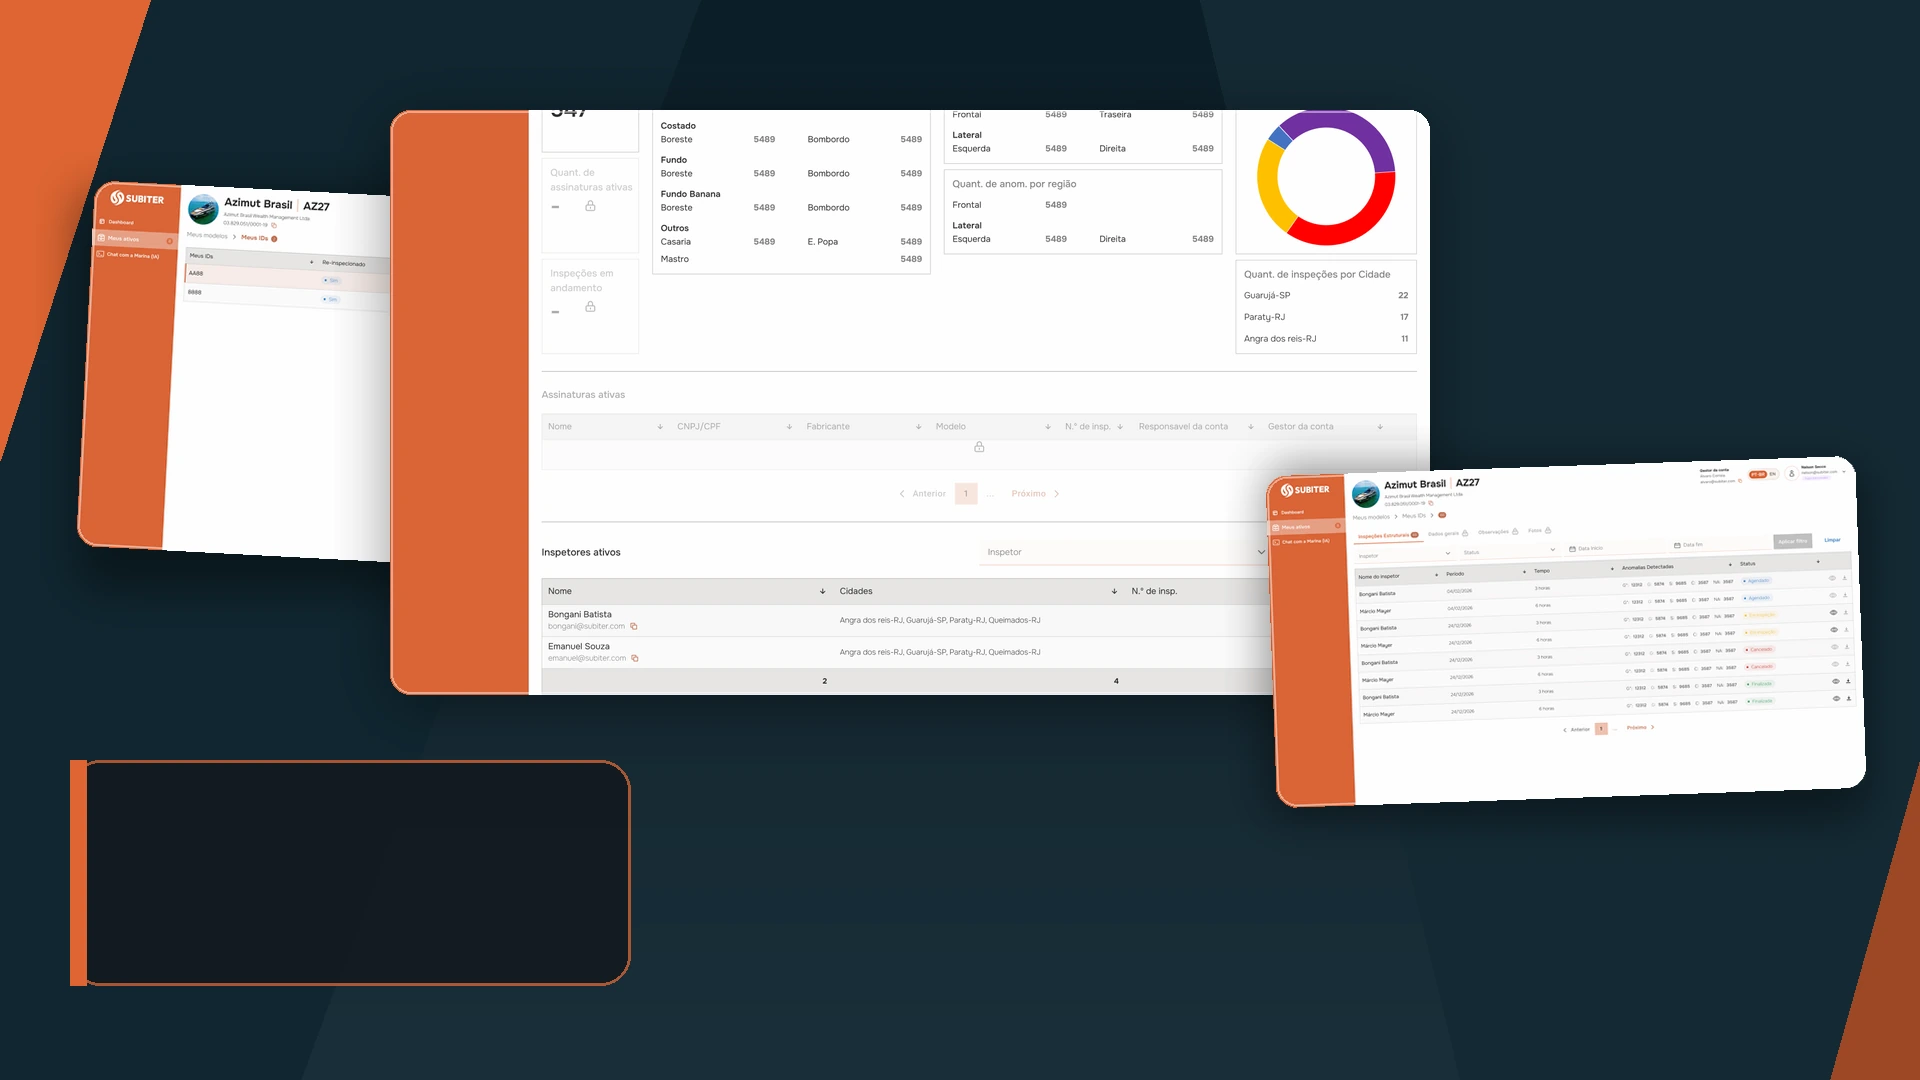Switch to the Observações tab
Viewport: 1920px width, 1080px height.
[1498, 532]
